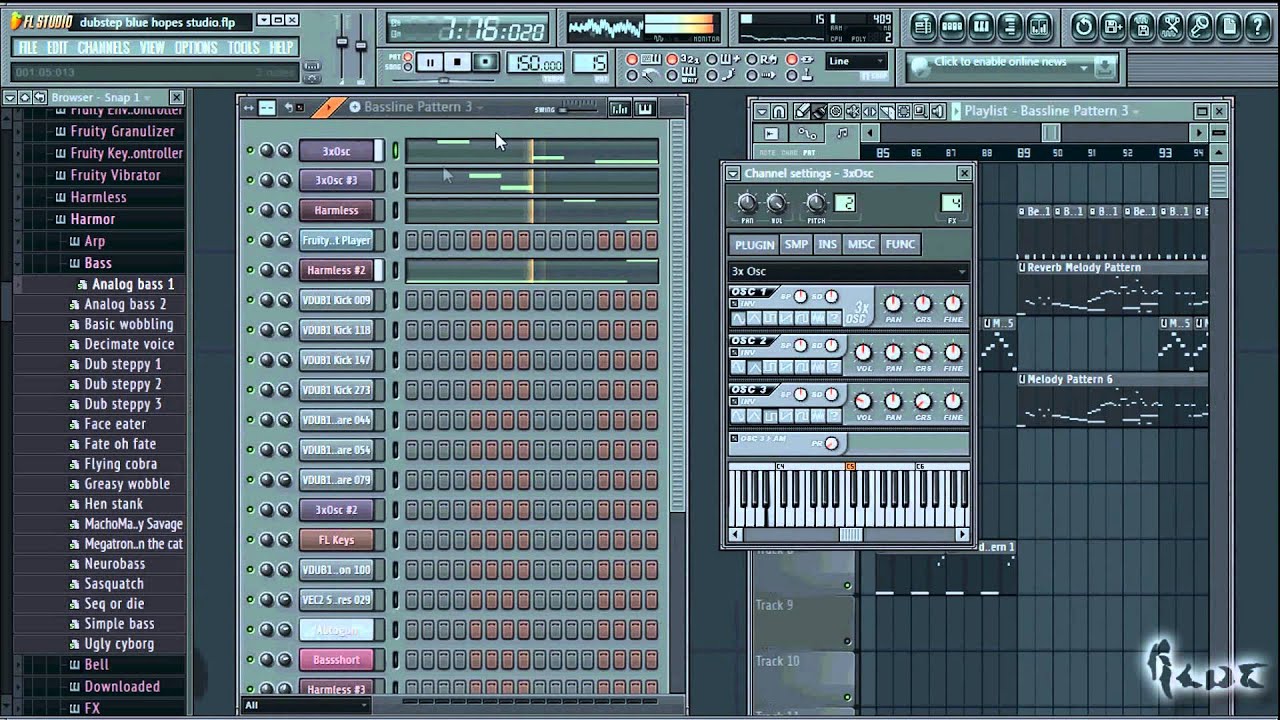Open graph editor in step sequencer header
This screenshot has height=720, width=1280.
click(619, 108)
